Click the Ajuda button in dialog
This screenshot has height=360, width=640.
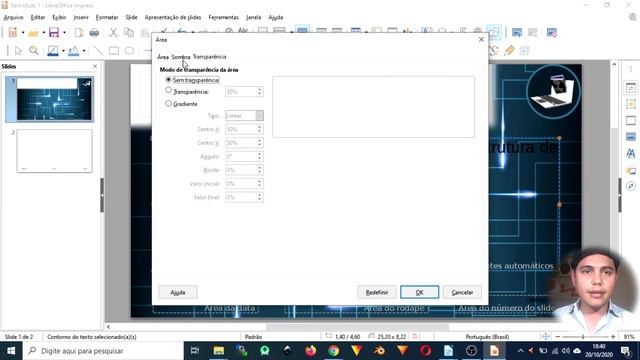click(x=178, y=292)
